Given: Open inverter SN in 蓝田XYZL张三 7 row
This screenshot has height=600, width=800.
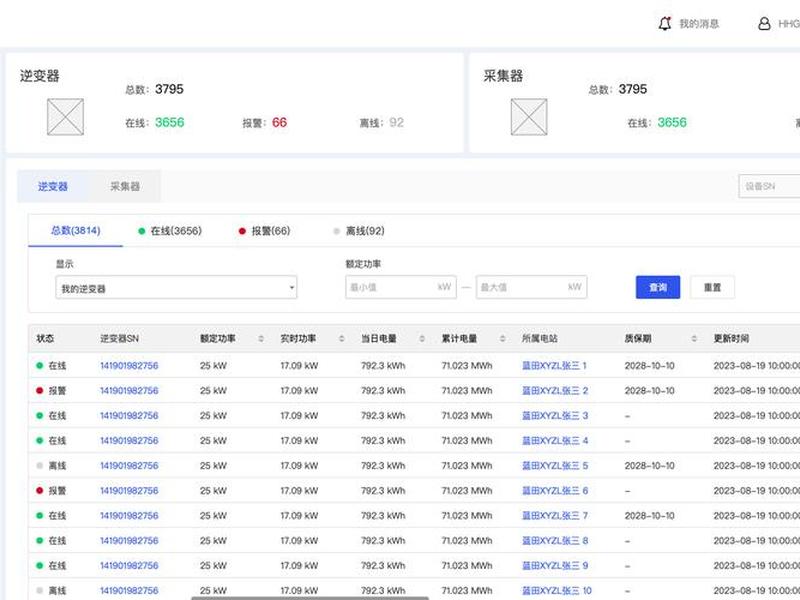Looking at the screenshot, I should [129, 516].
